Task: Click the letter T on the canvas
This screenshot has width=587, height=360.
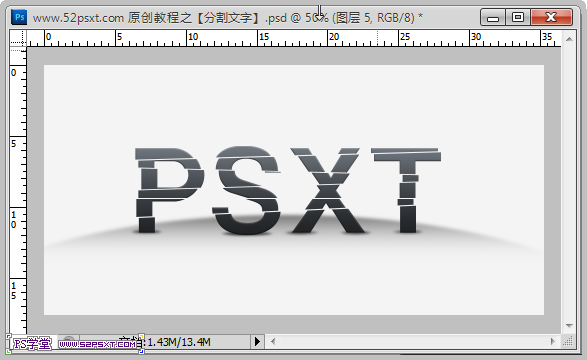Action: [406, 190]
